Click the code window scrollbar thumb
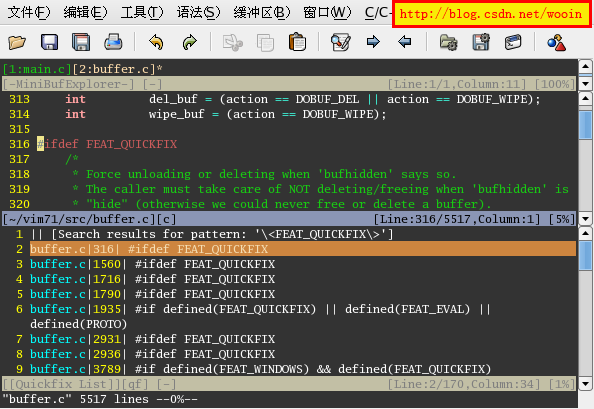 [x=586, y=125]
